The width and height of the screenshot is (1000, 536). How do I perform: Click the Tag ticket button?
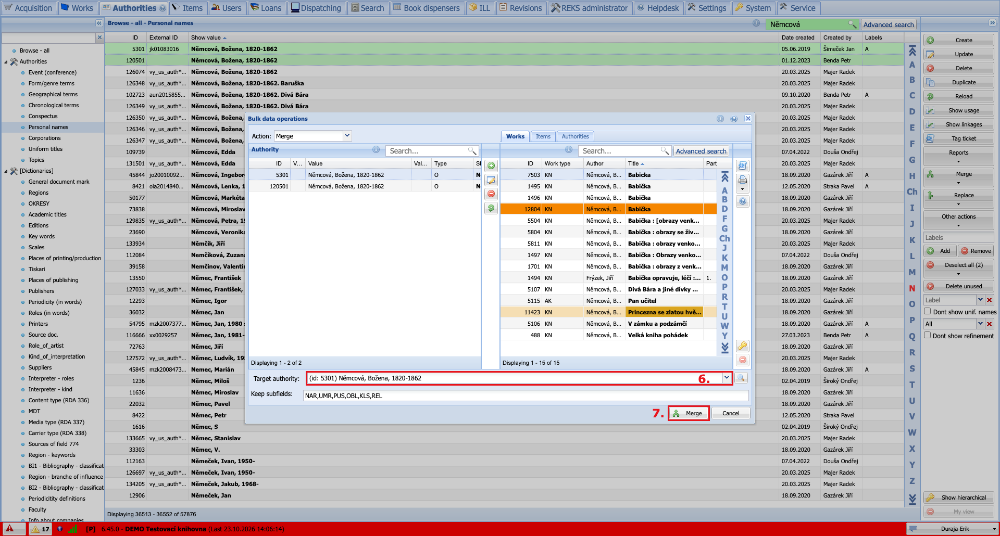tap(959, 138)
